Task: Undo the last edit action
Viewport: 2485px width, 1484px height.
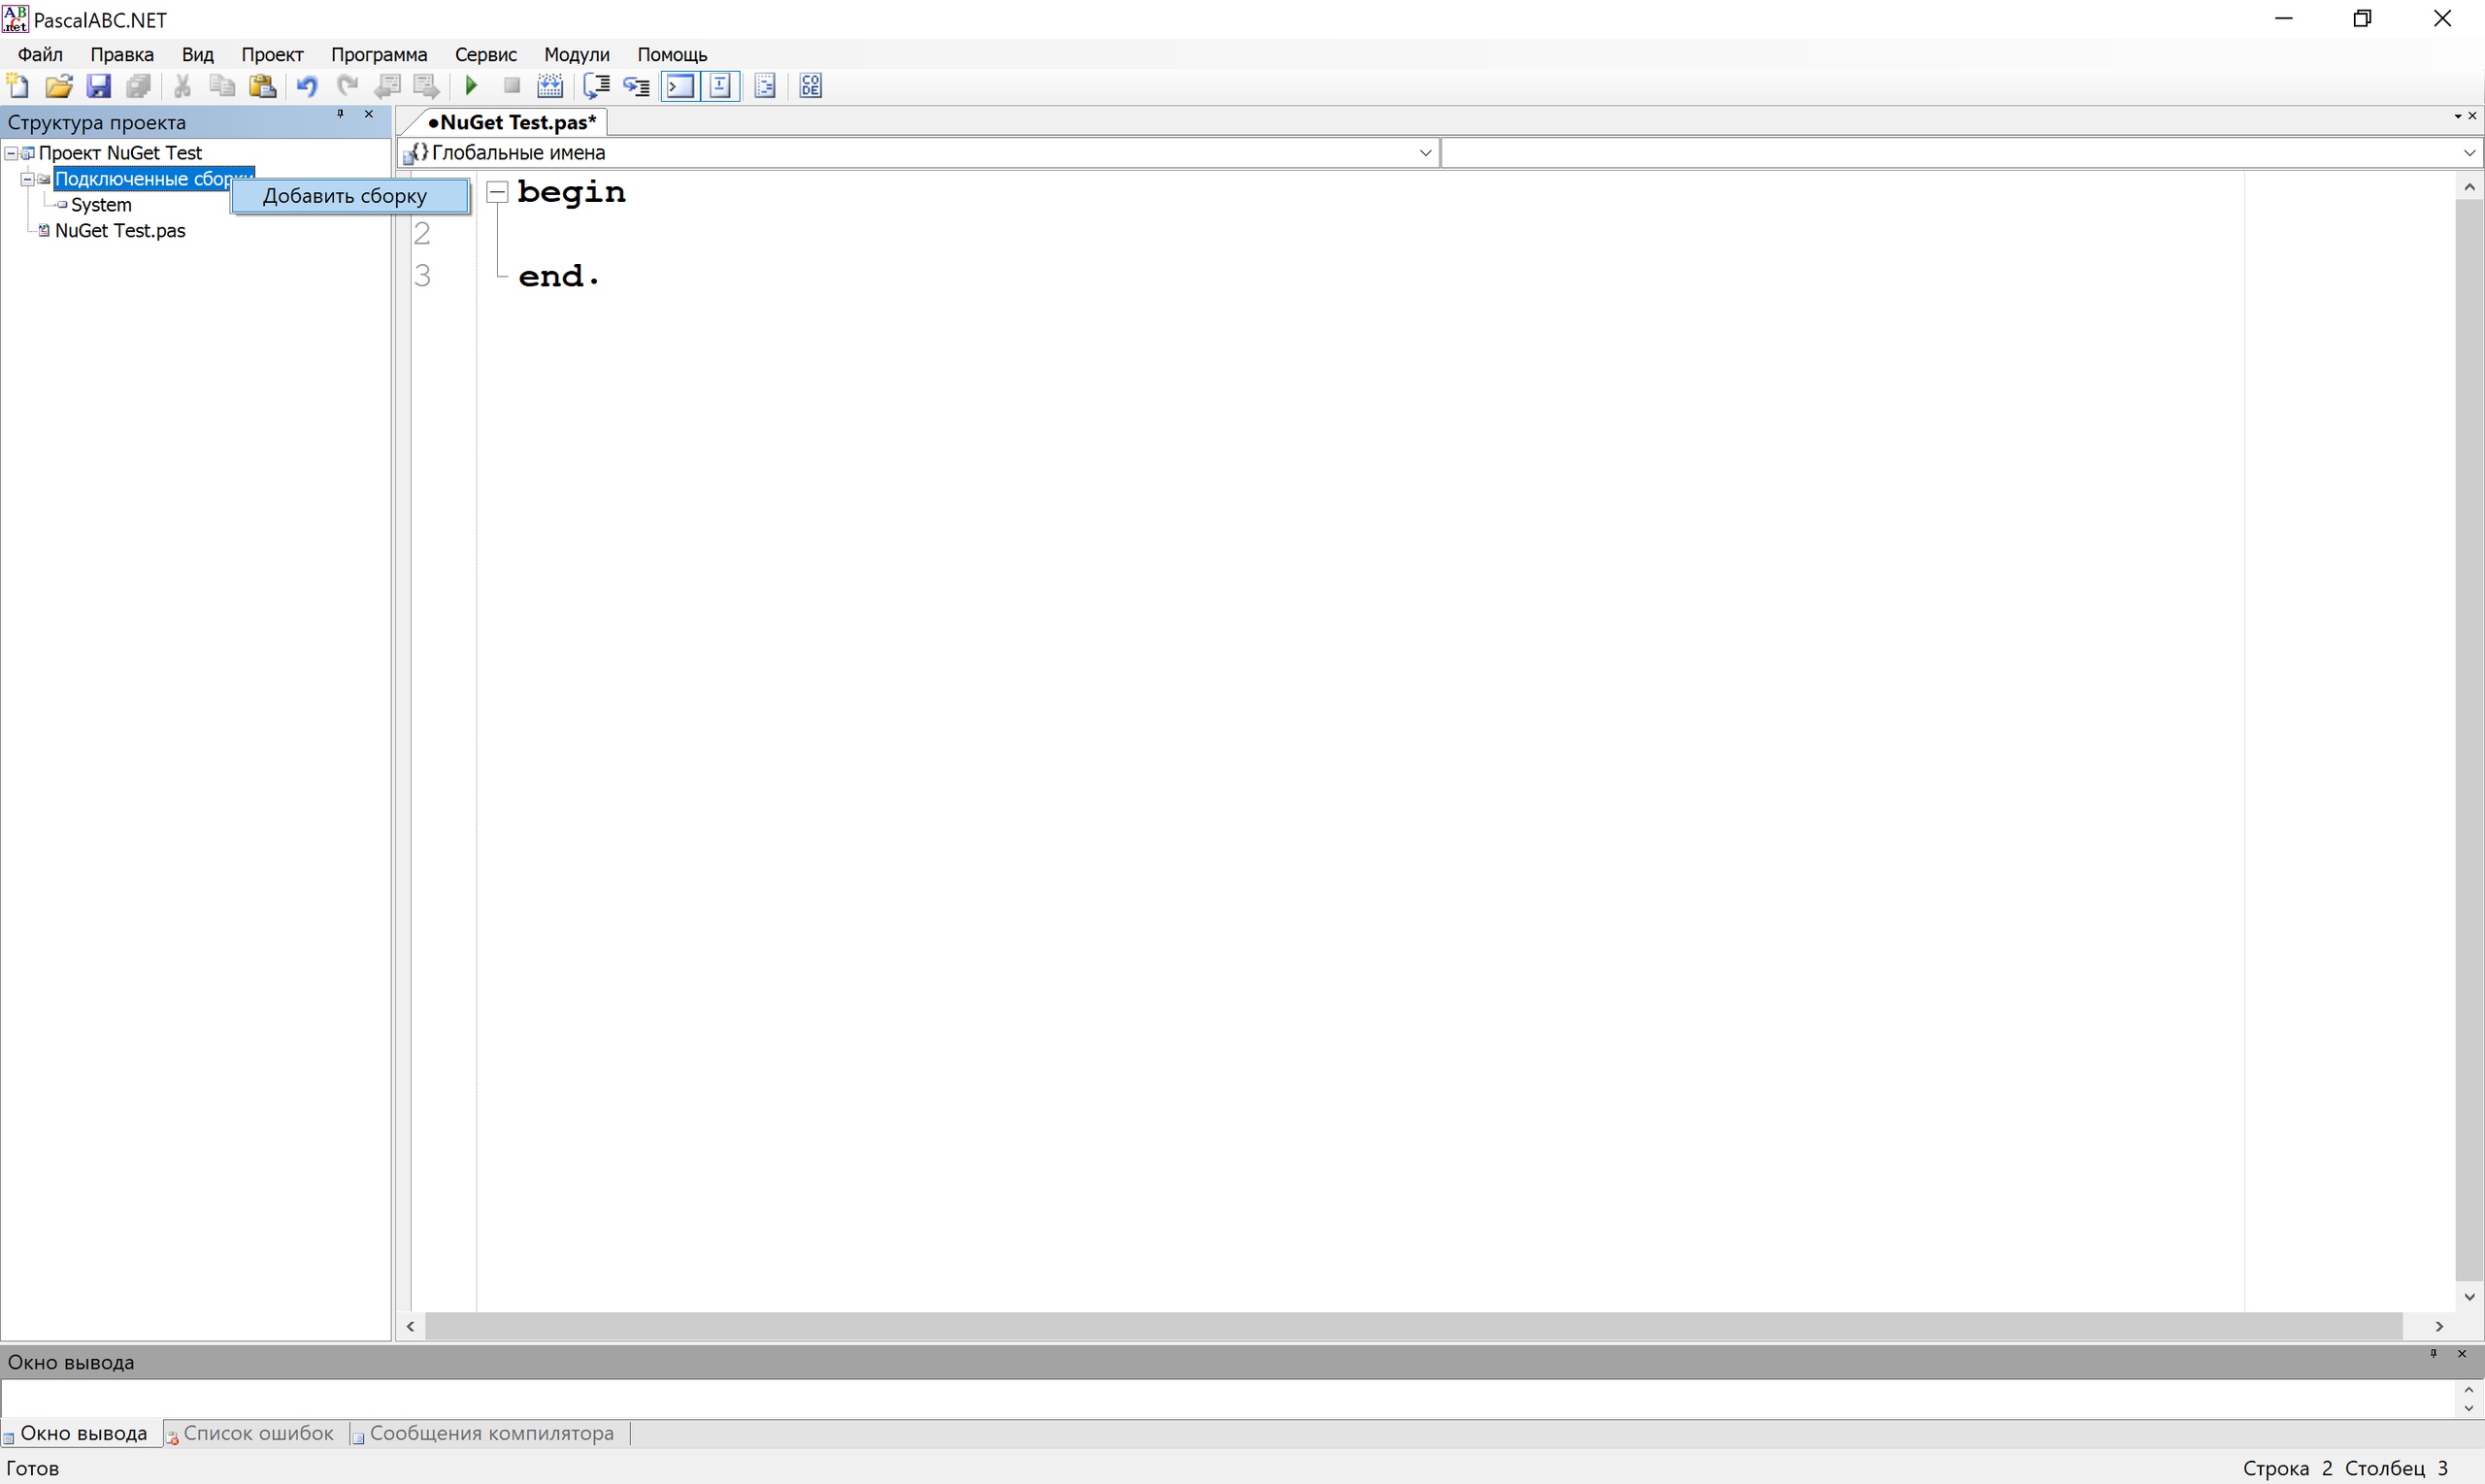Action: point(306,86)
